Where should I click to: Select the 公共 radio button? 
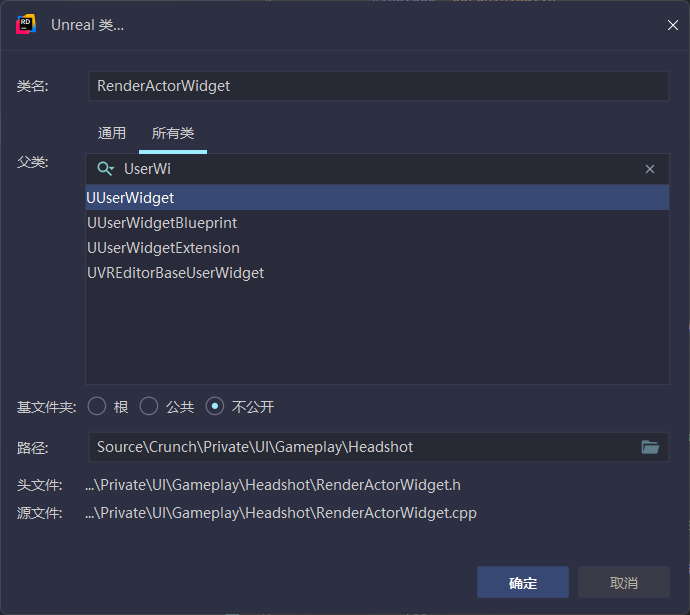pyautogui.click(x=149, y=406)
